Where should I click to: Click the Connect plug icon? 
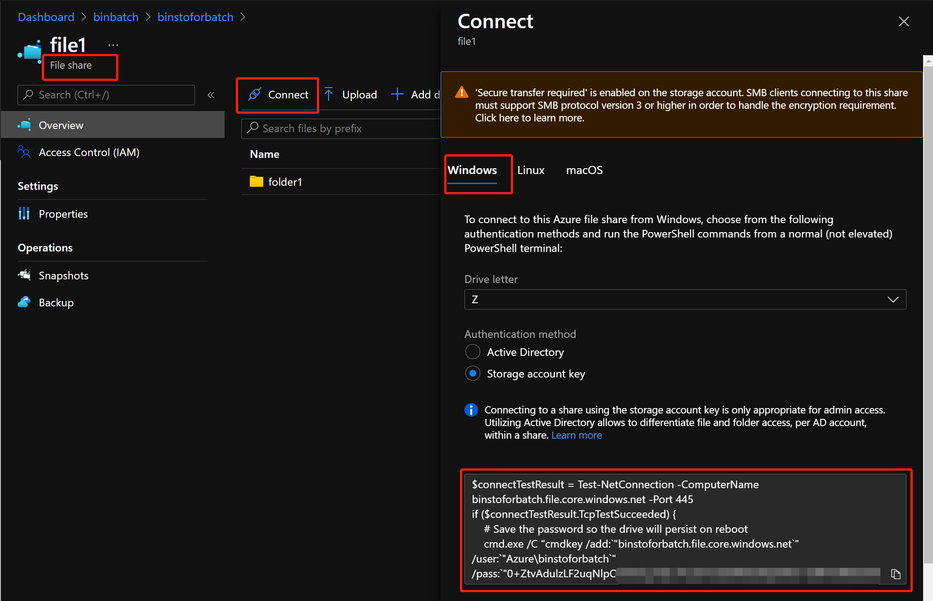point(255,94)
